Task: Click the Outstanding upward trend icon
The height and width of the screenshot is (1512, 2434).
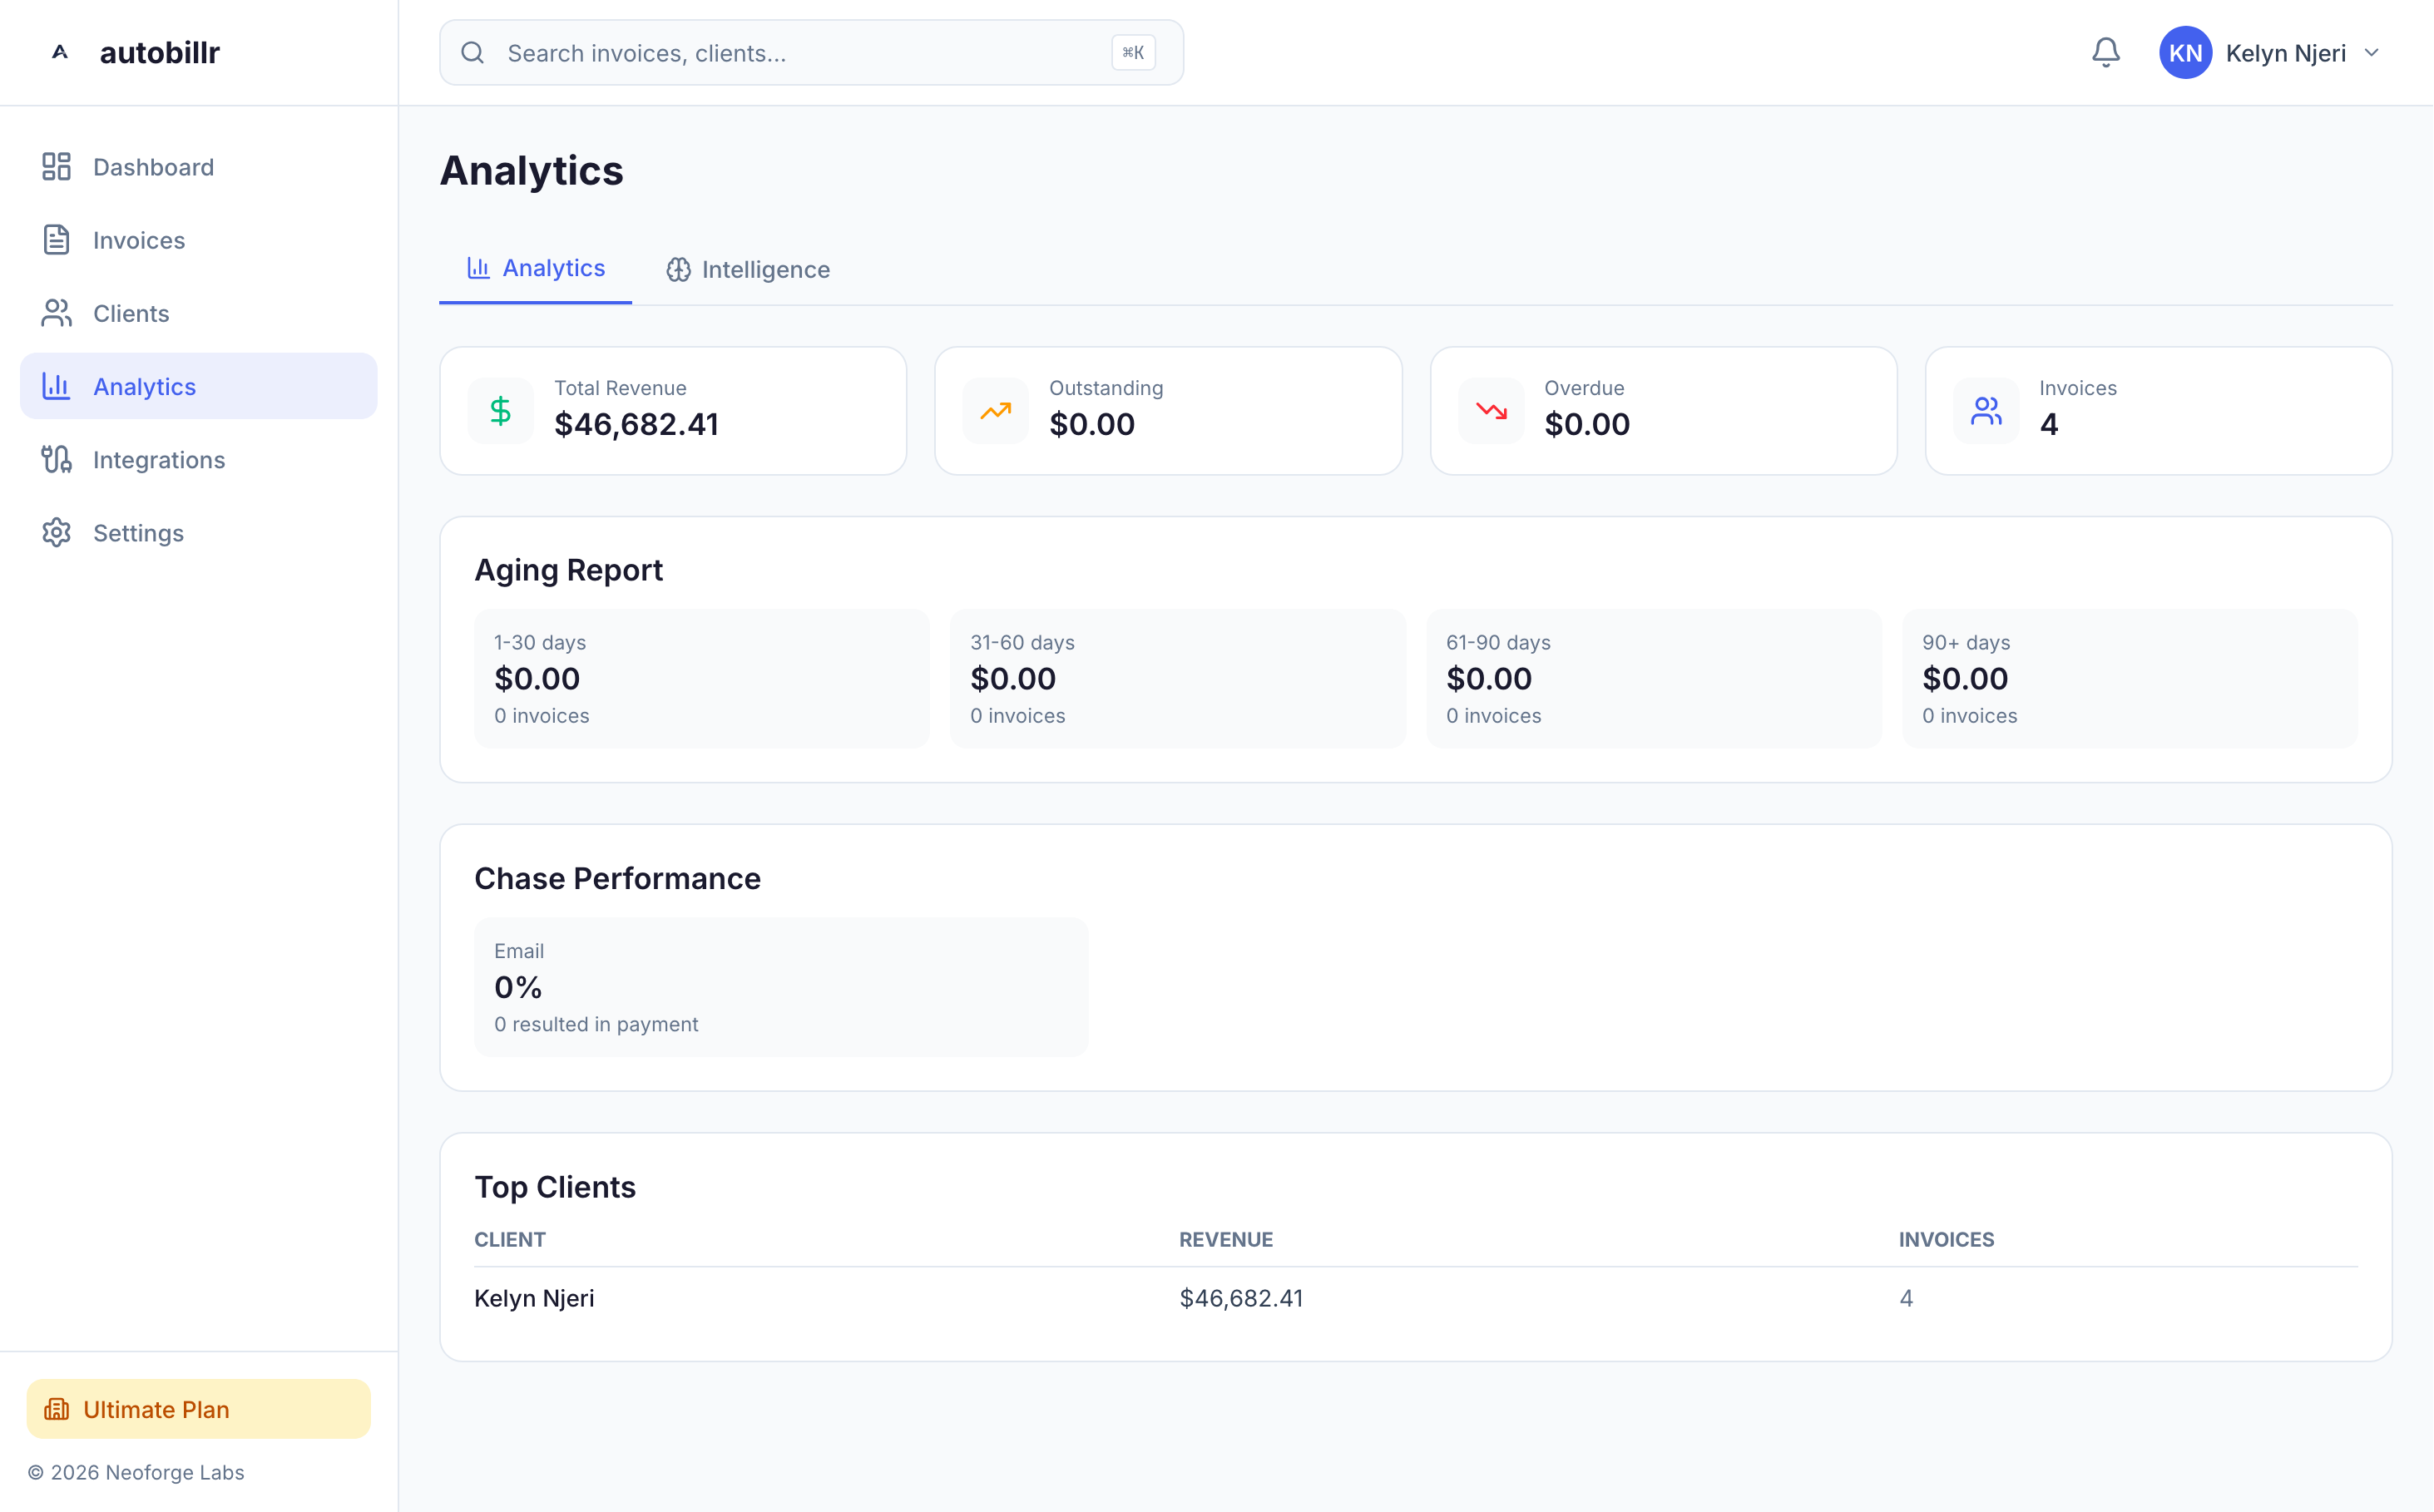Action: 995,411
